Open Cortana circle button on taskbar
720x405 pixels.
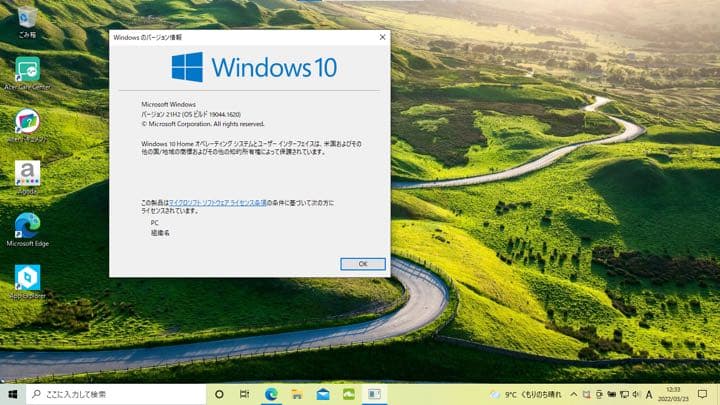click(219, 394)
